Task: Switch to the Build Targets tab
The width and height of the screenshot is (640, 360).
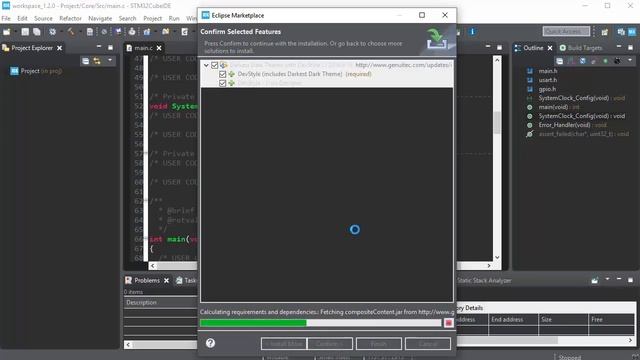Action: (581, 48)
